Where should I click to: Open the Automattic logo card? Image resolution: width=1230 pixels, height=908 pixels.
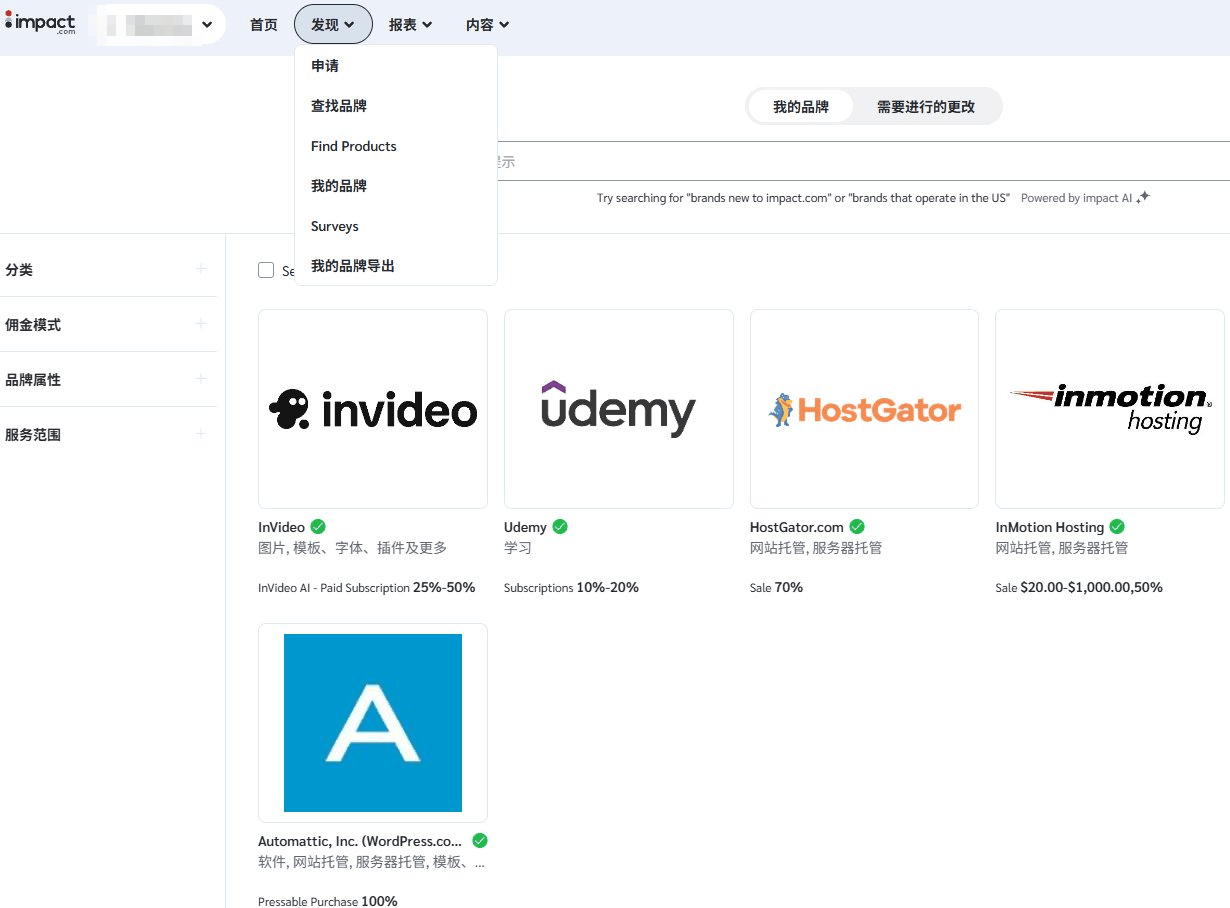(x=373, y=723)
